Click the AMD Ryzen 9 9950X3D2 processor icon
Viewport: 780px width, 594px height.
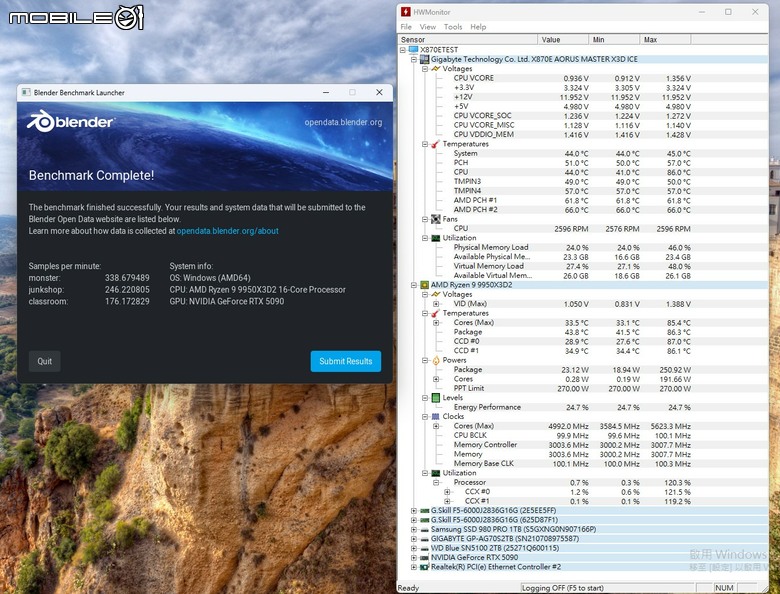point(424,285)
